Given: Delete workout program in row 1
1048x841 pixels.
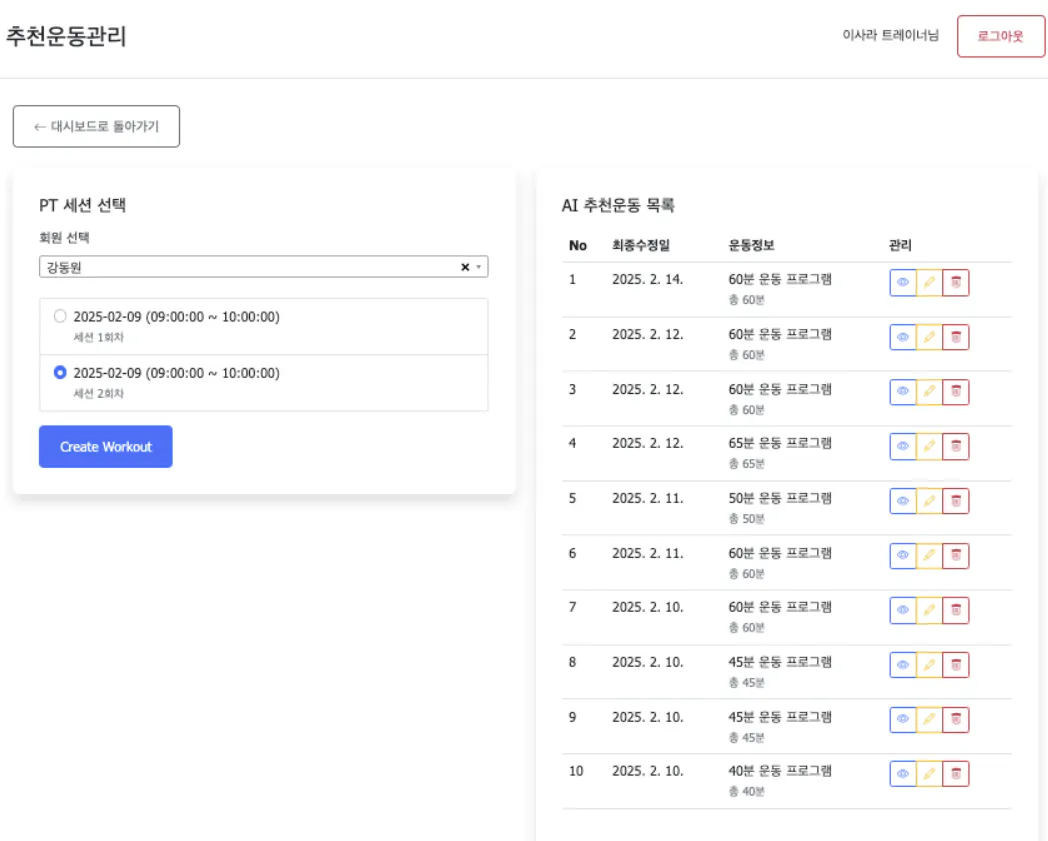Looking at the screenshot, I should [956, 282].
